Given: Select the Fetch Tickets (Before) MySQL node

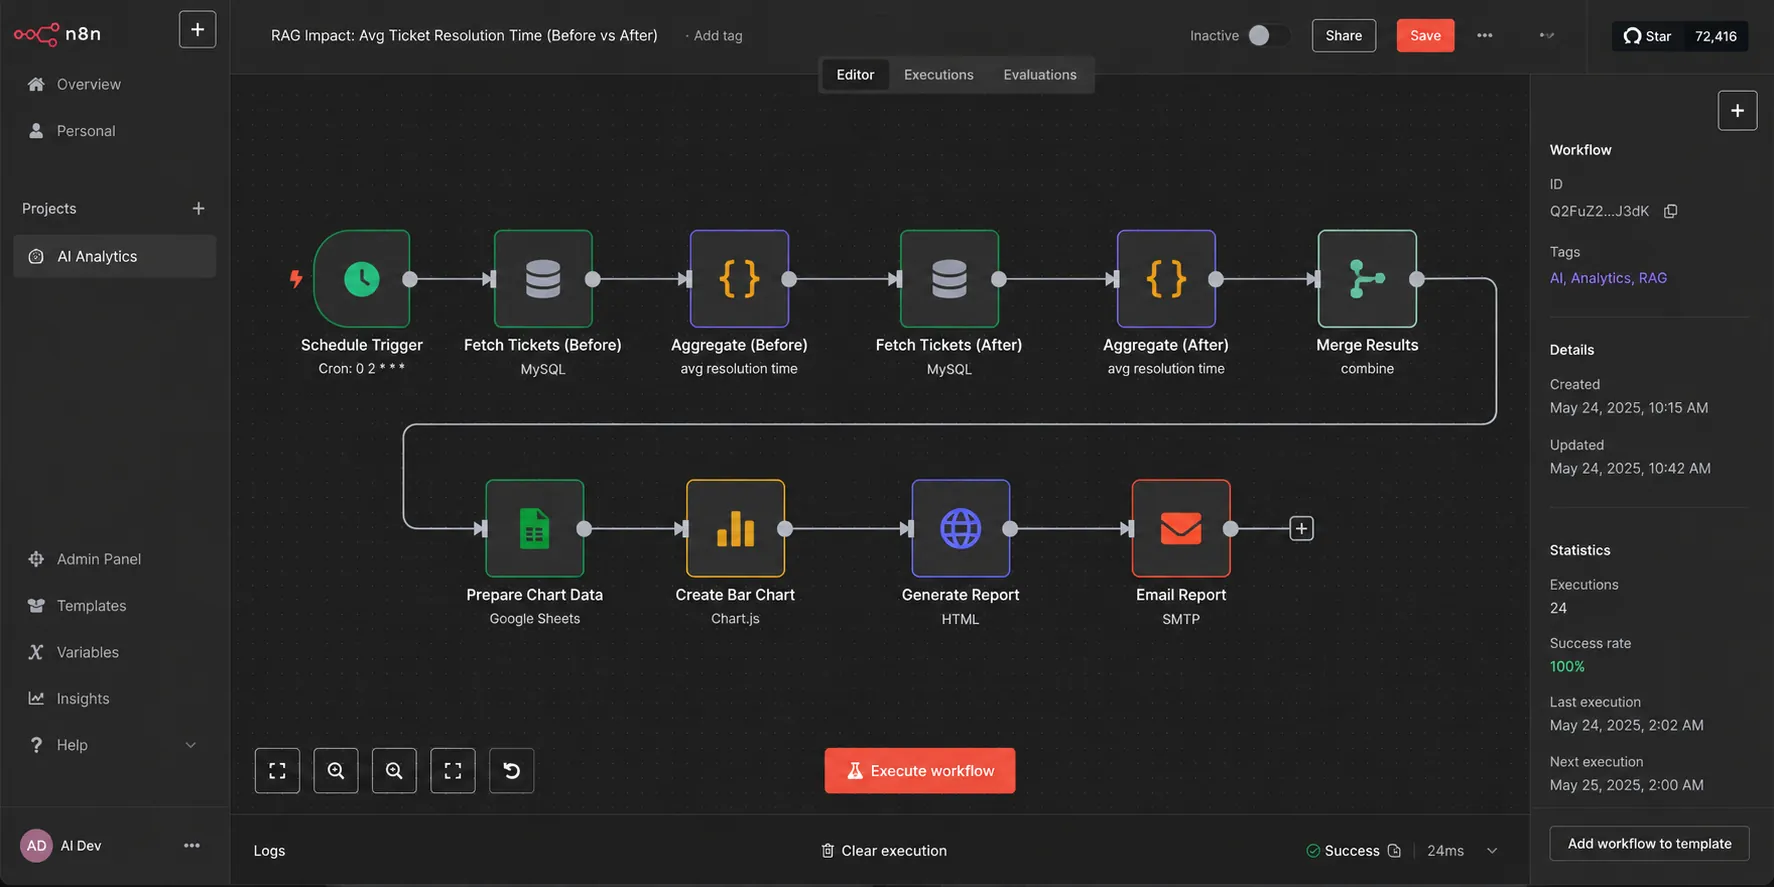Looking at the screenshot, I should [543, 279].
